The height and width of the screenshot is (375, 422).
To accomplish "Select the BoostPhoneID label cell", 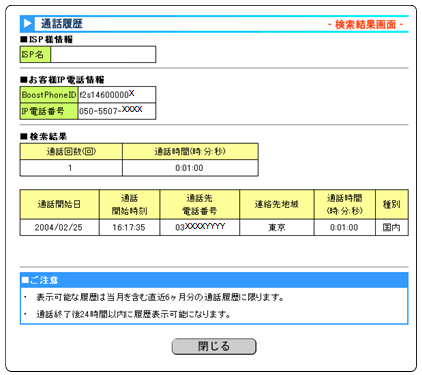I will tap(49, 95).
